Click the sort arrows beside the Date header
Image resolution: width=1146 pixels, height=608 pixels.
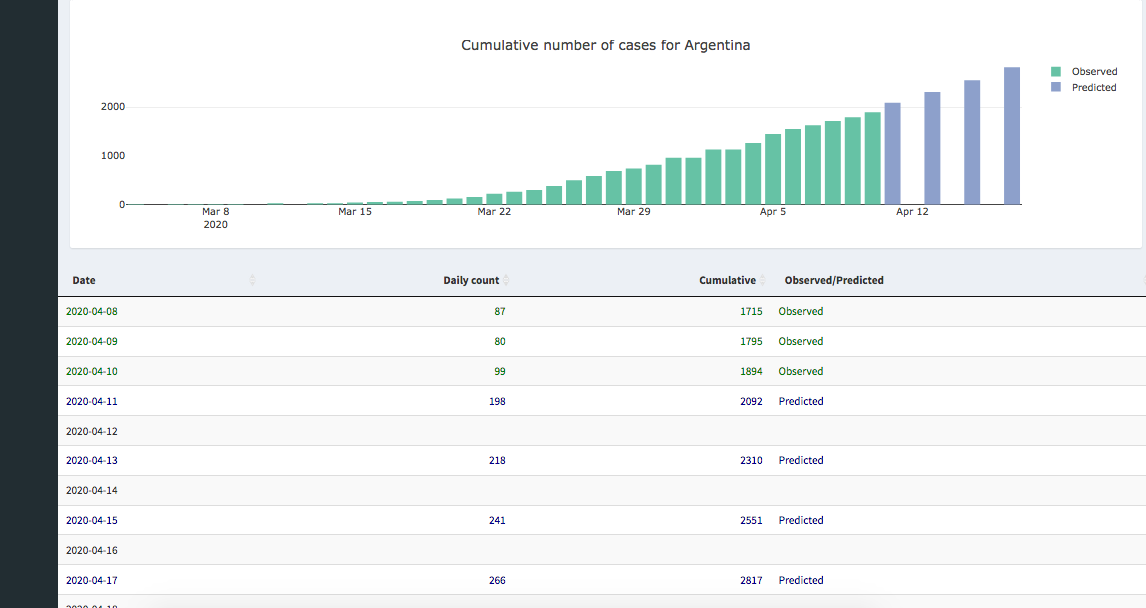point(252,281)
